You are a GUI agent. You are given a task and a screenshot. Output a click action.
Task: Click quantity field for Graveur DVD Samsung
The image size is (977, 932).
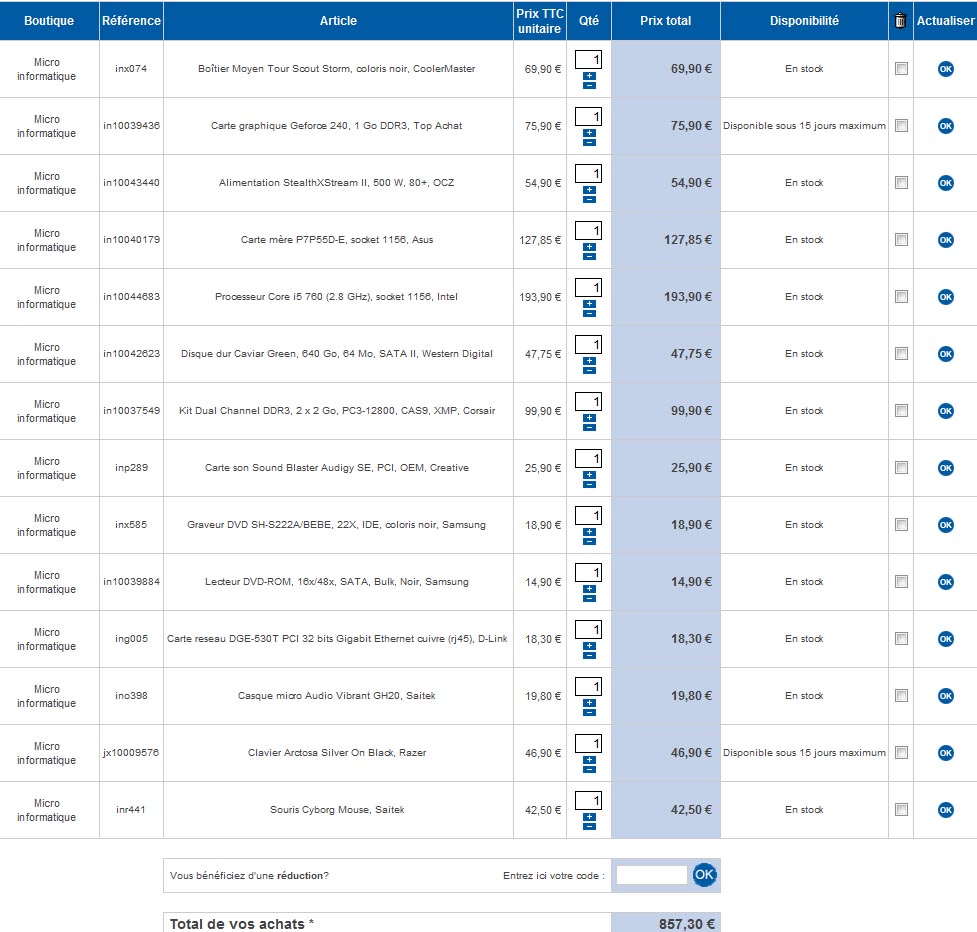(589, 516)
